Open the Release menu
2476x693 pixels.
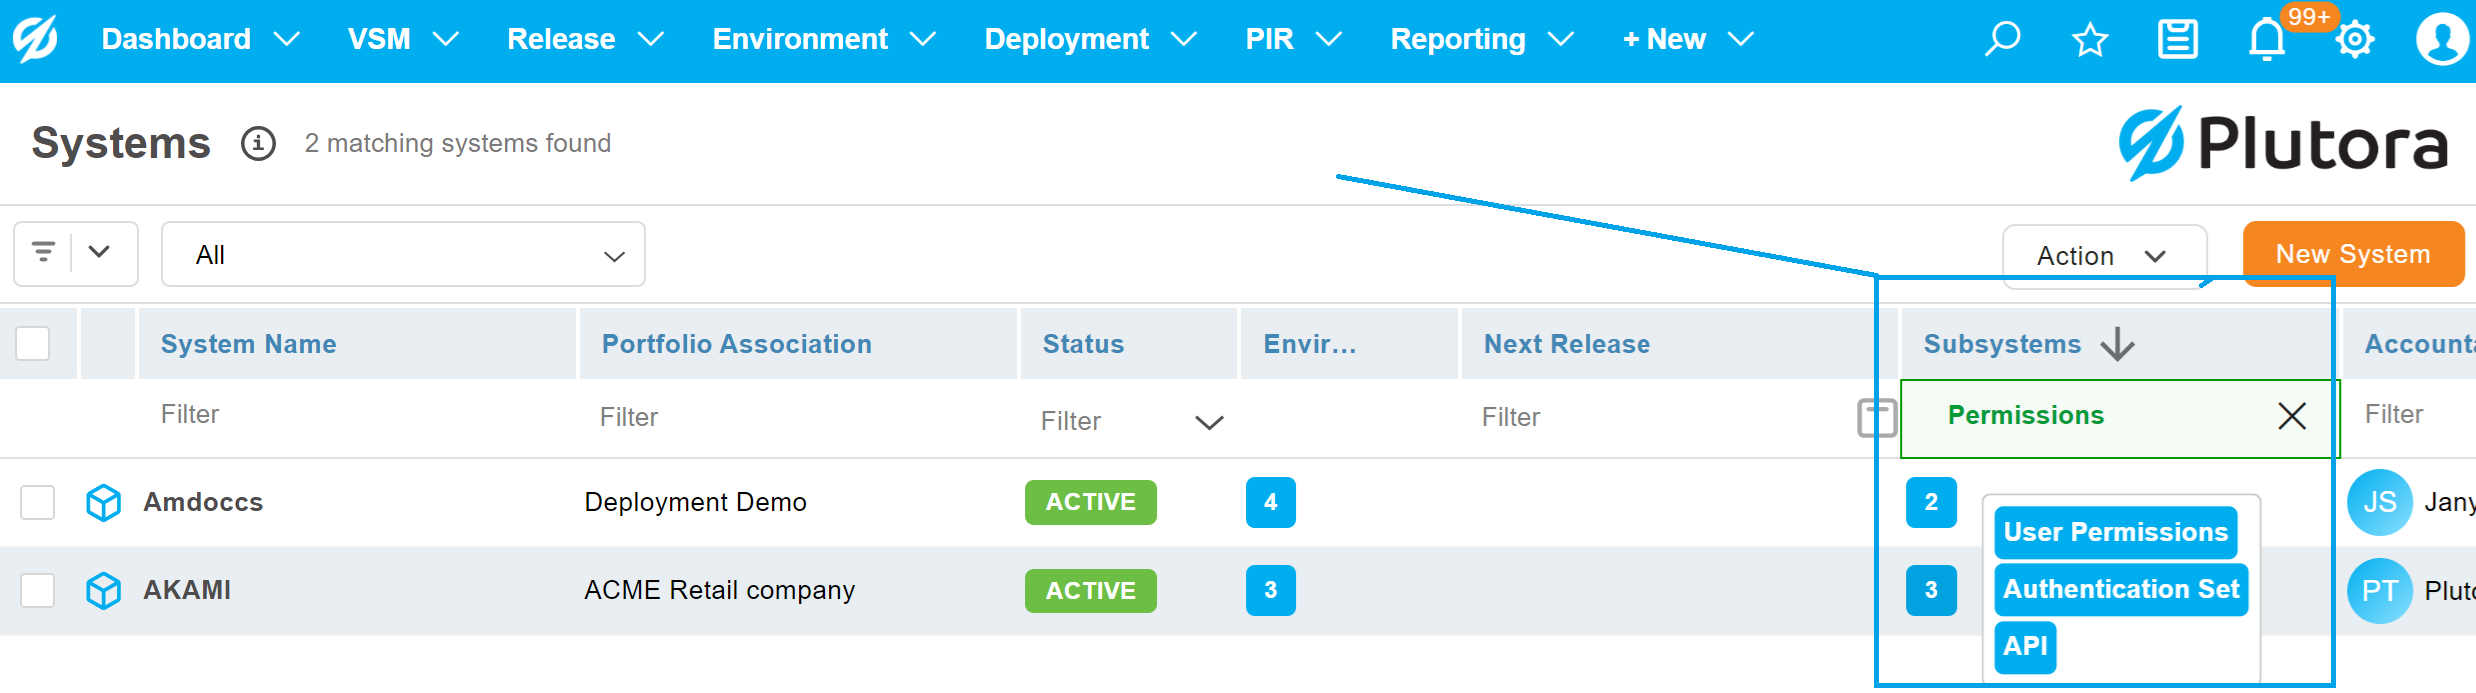[x=585, y=40]
